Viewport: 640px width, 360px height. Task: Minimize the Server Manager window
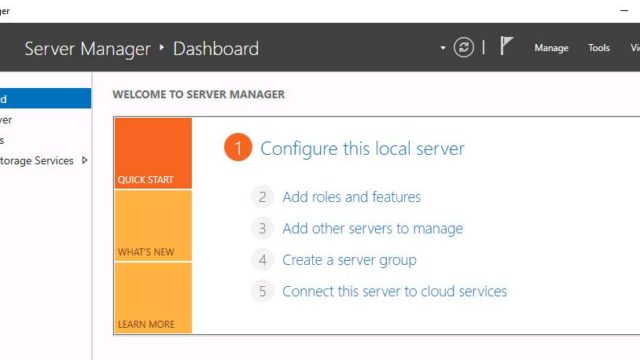pyautogui.click(x=624, y=11)
